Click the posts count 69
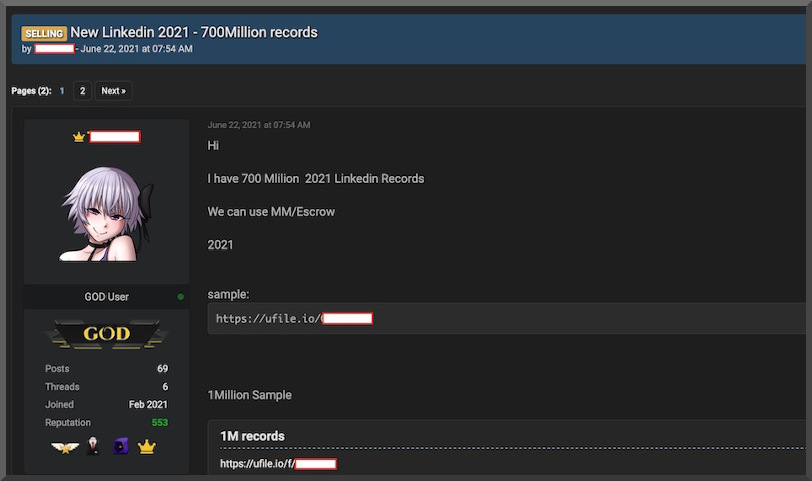Viewport: 812px width, 481px height. (162, 369)
